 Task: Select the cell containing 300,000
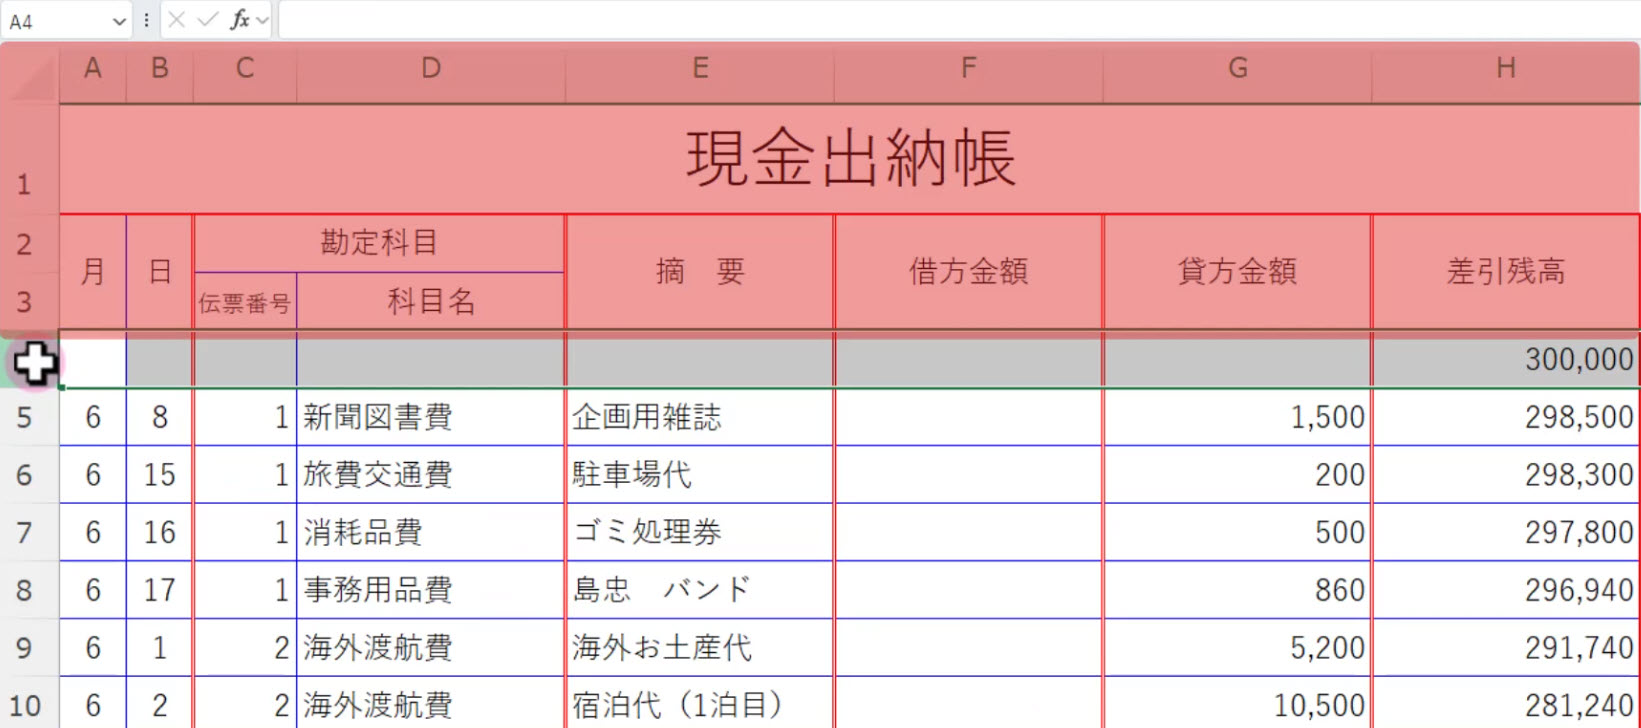point(1505,360)
